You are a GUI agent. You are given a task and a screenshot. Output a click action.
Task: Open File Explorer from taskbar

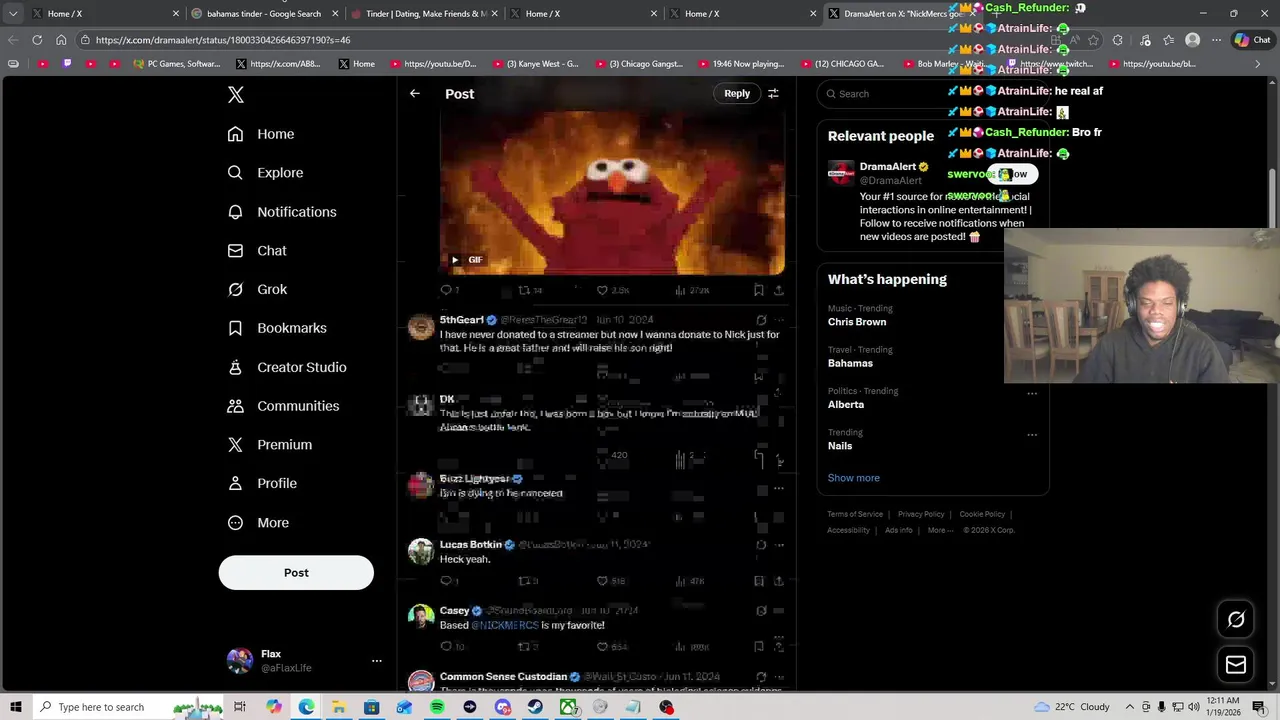(x=339, y=707)
